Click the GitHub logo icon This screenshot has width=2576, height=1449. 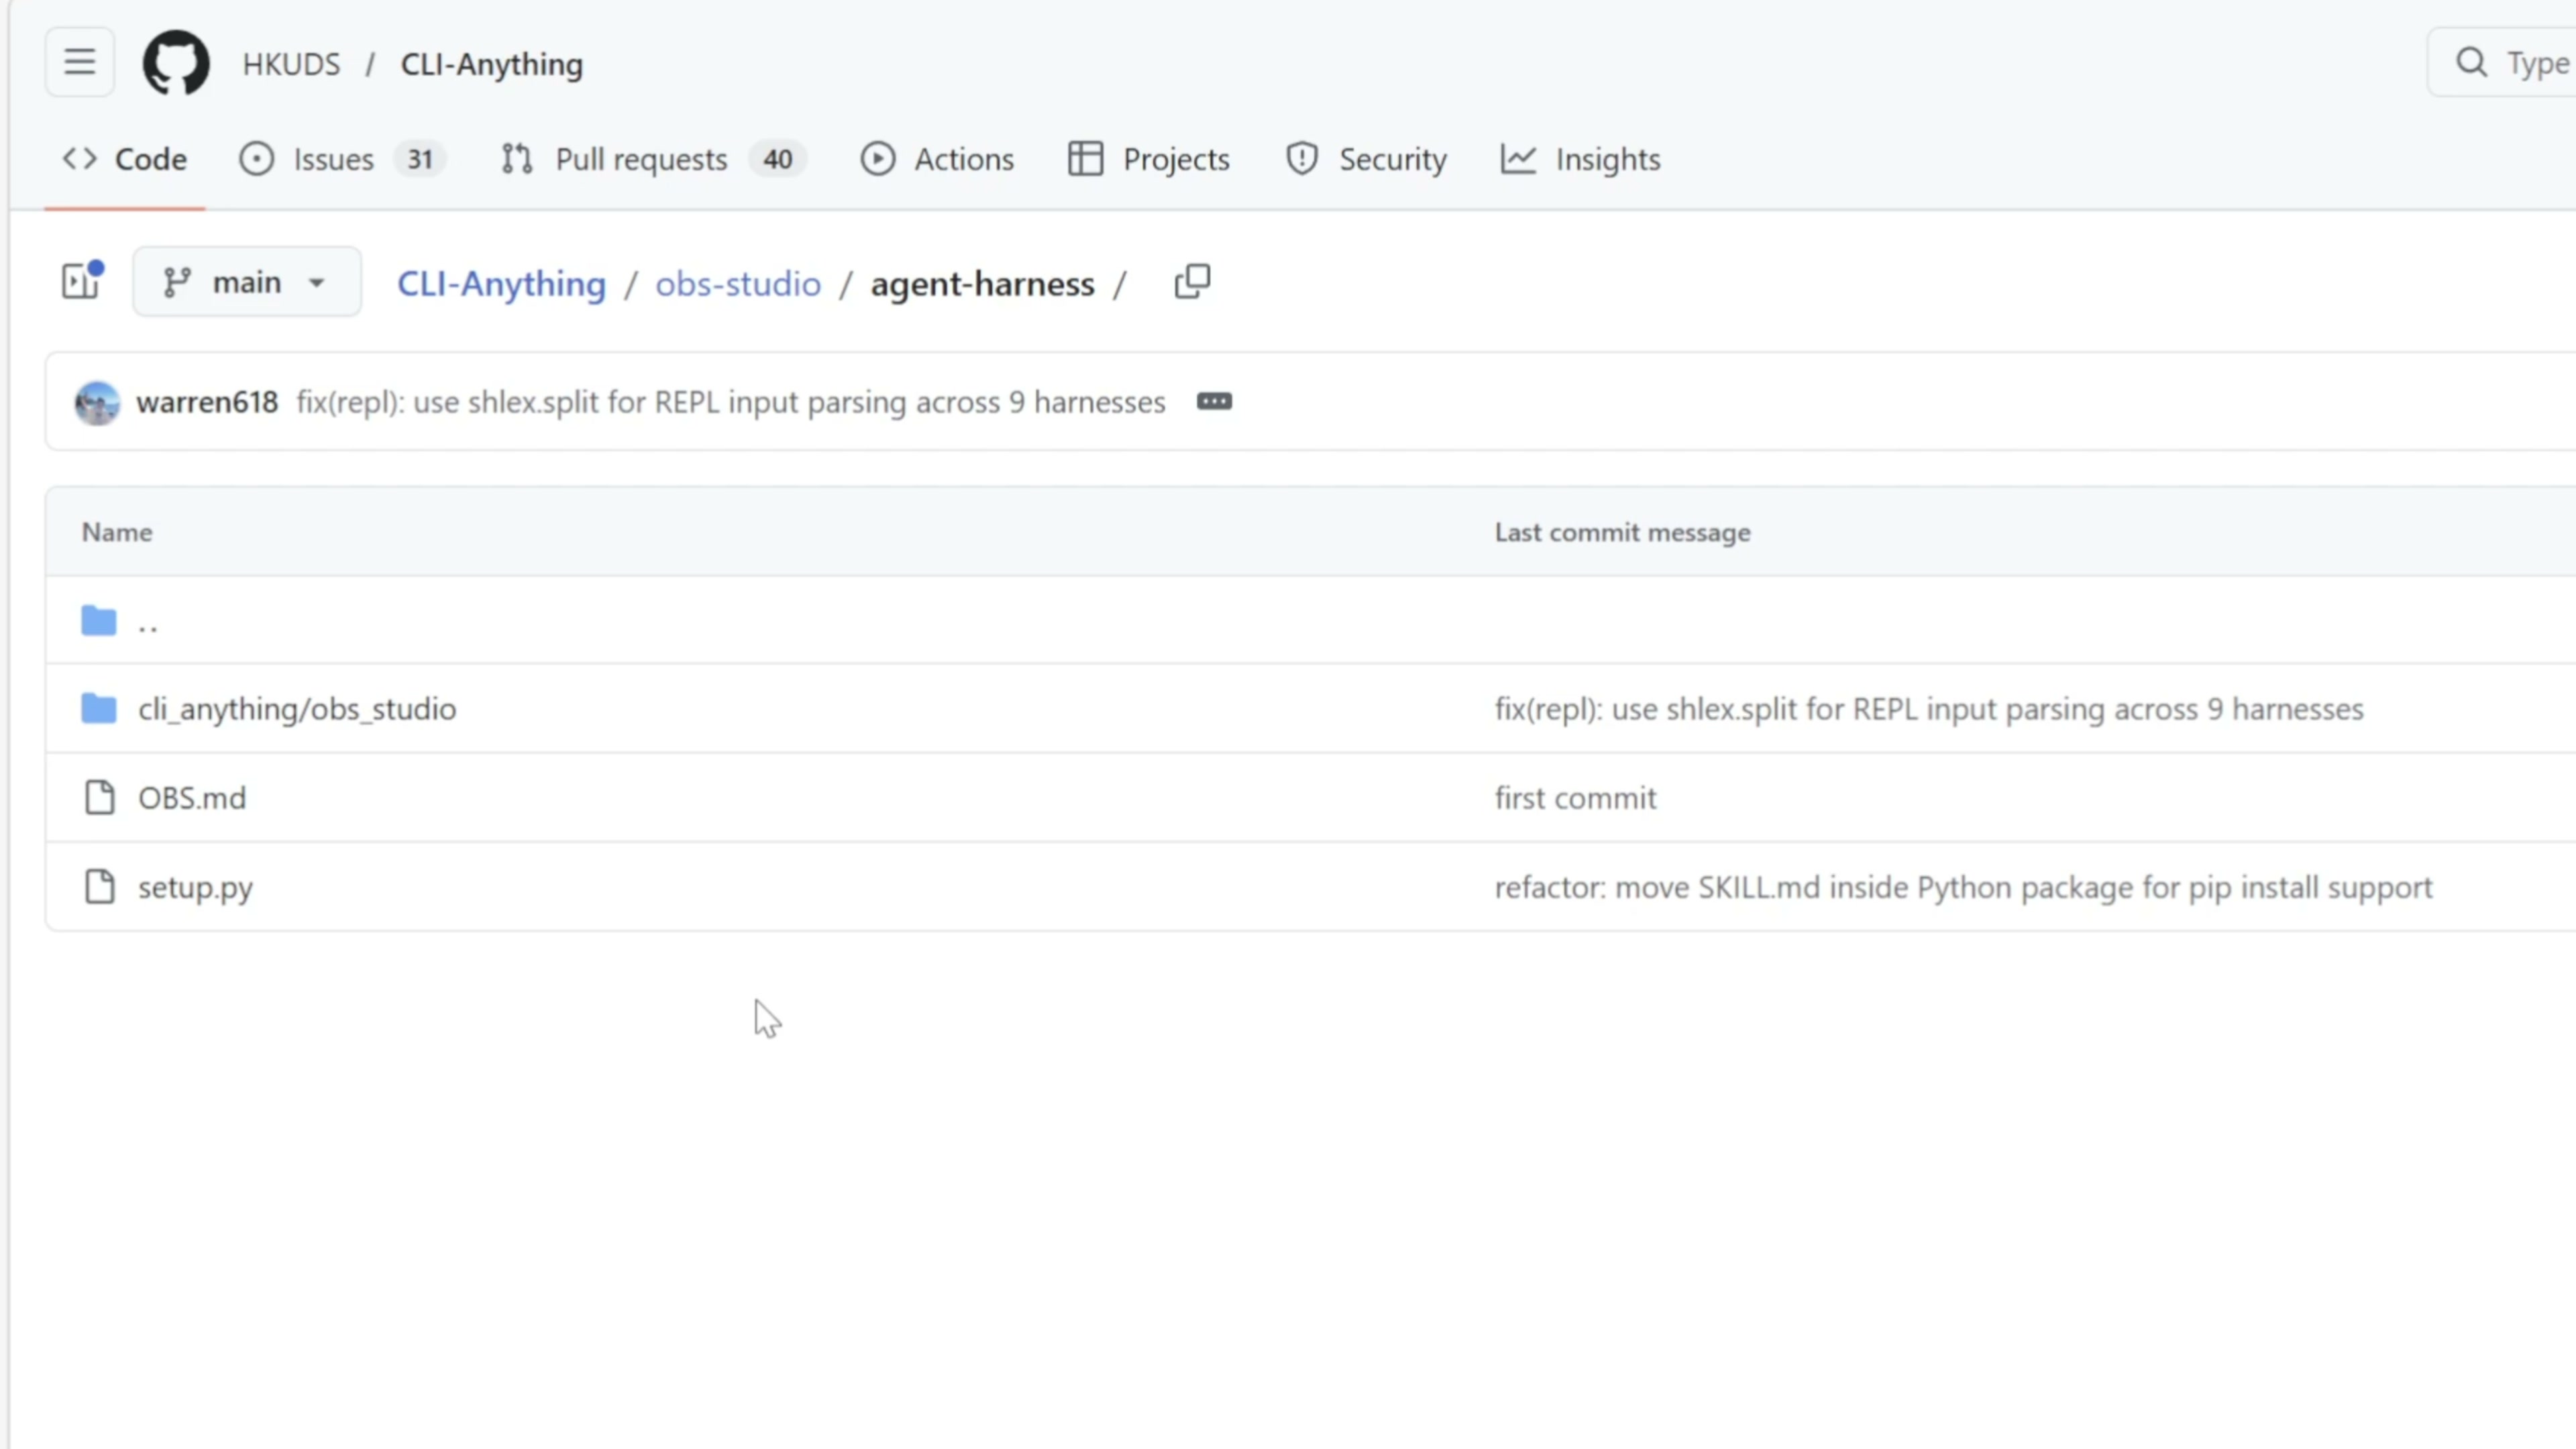(176, 63)
